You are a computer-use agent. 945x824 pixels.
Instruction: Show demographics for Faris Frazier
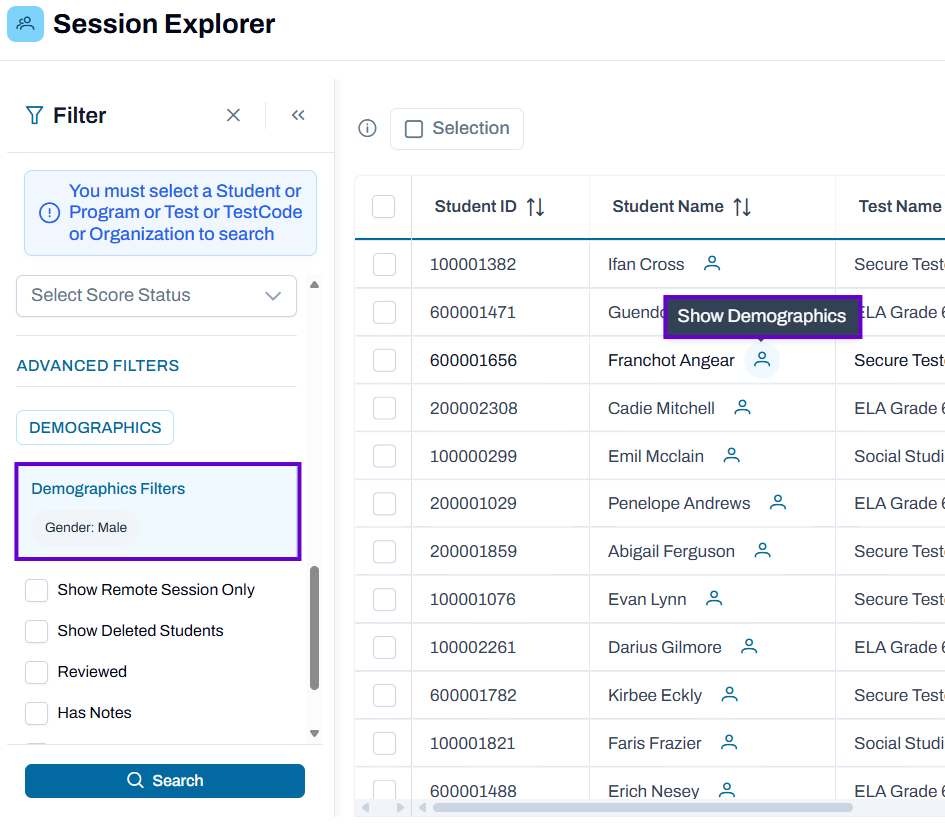coord(729,742)
